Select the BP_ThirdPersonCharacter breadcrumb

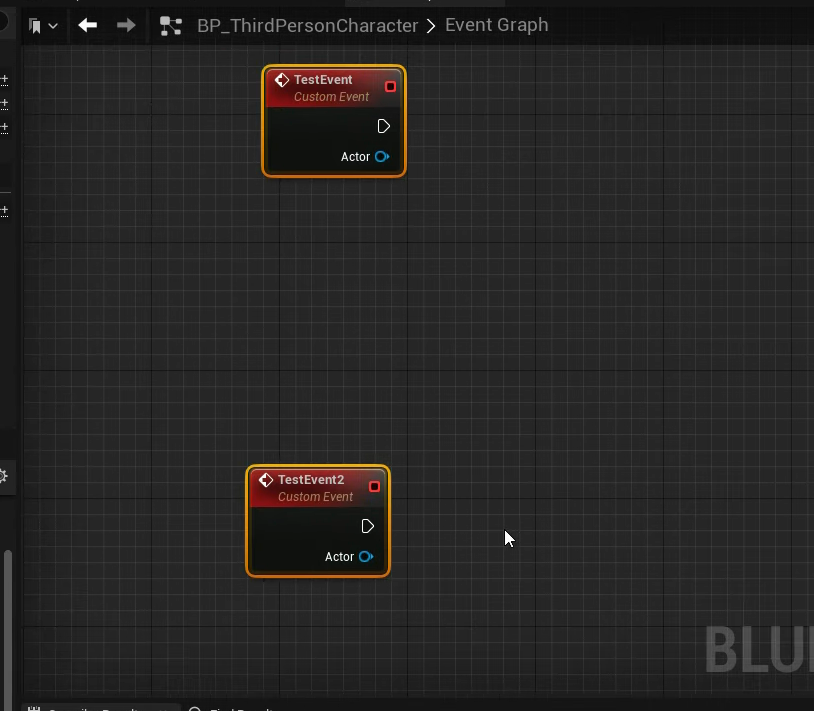307,26
